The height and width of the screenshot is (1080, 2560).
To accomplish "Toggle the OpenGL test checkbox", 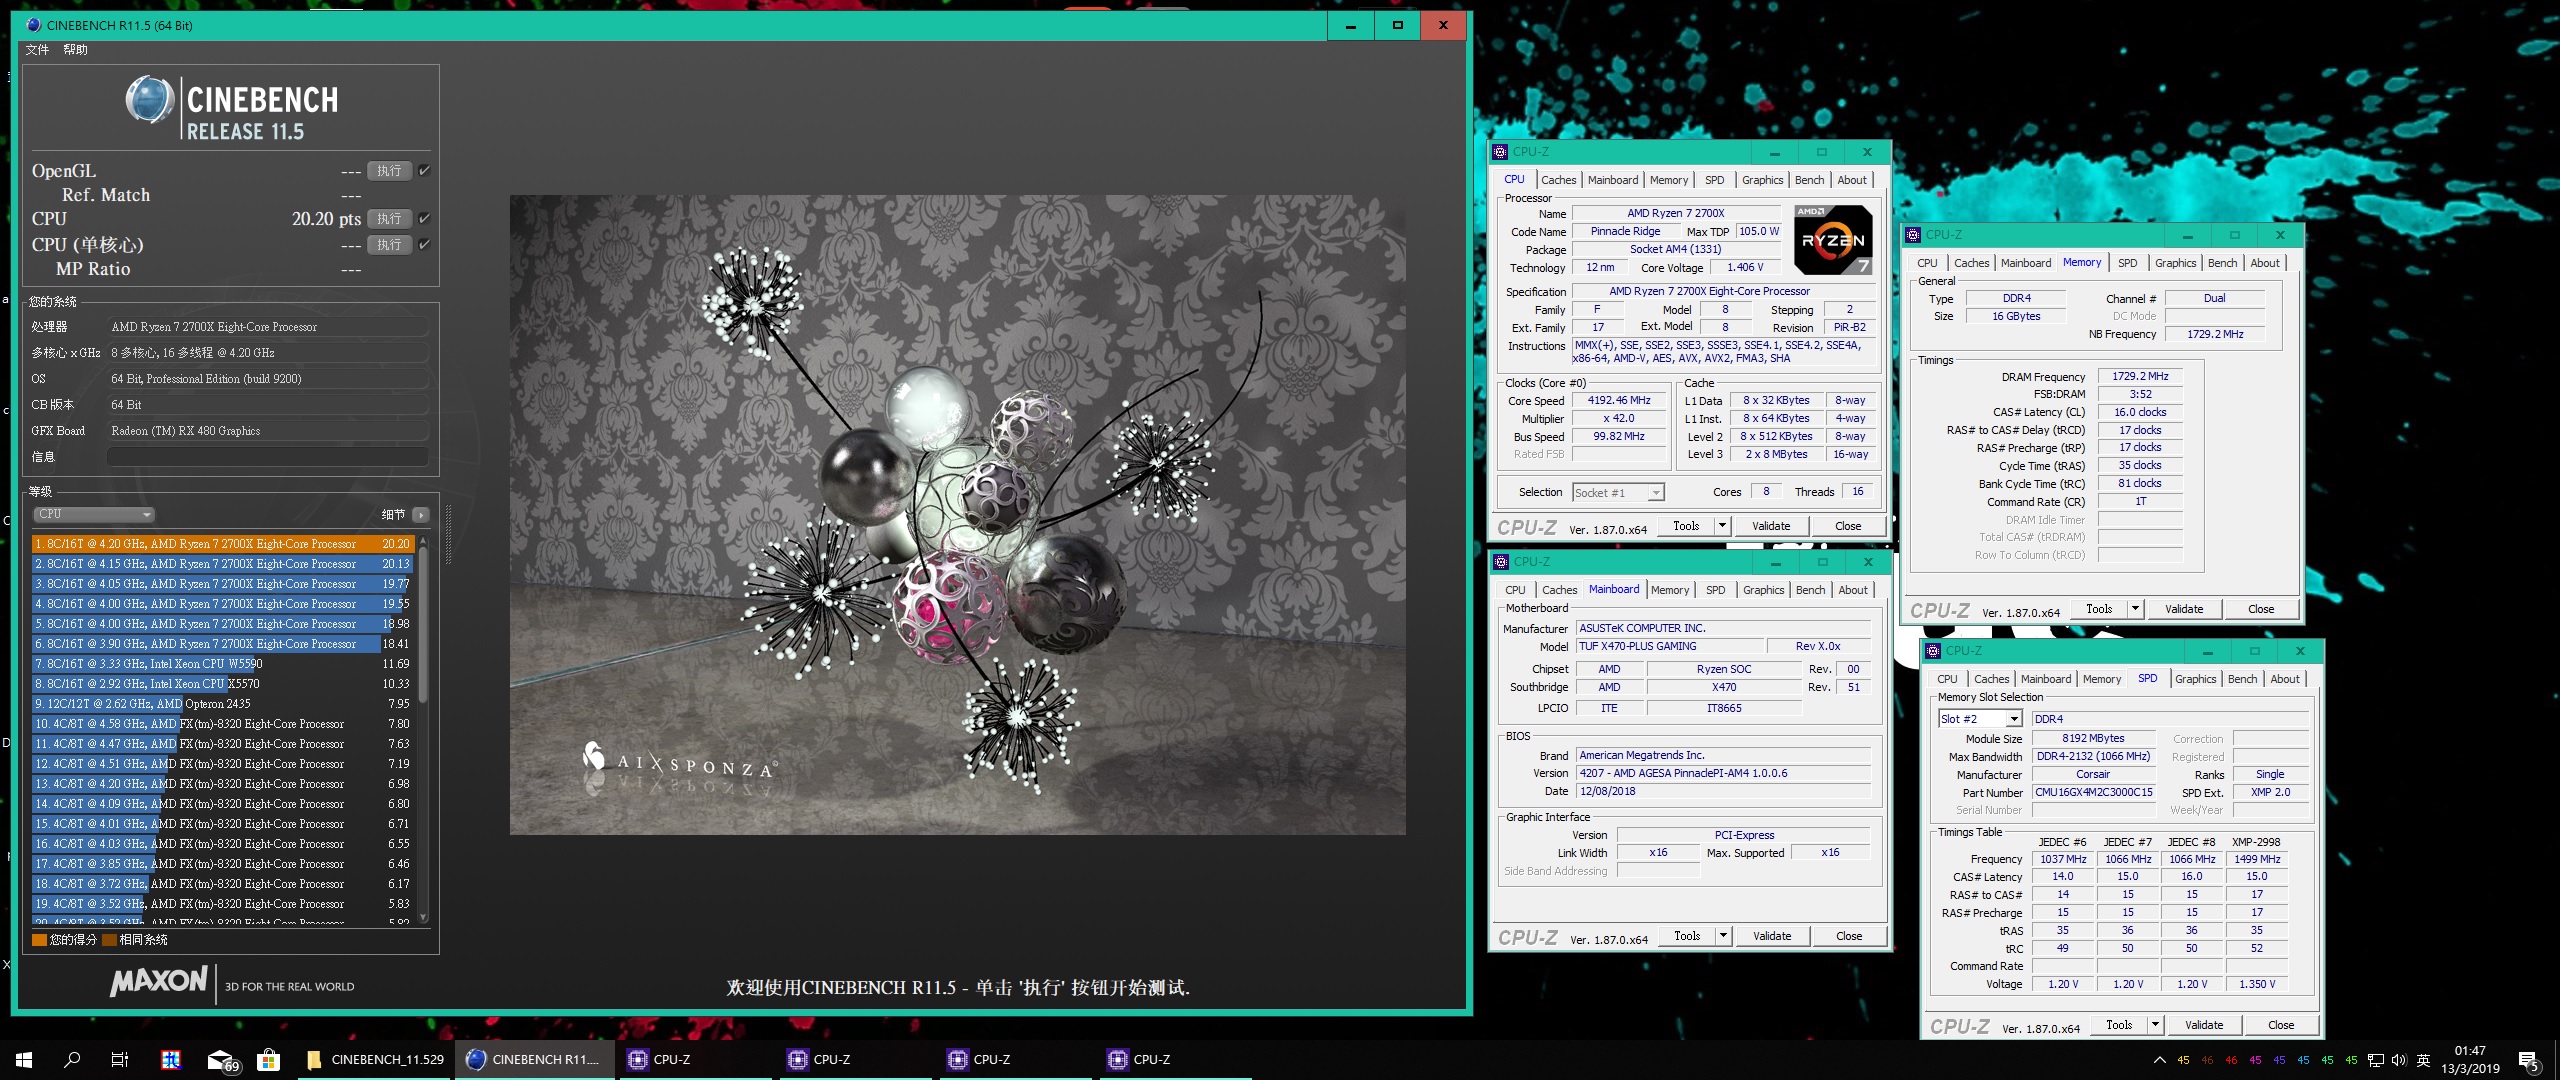I will pyautogui.click(x=425, y=171).
